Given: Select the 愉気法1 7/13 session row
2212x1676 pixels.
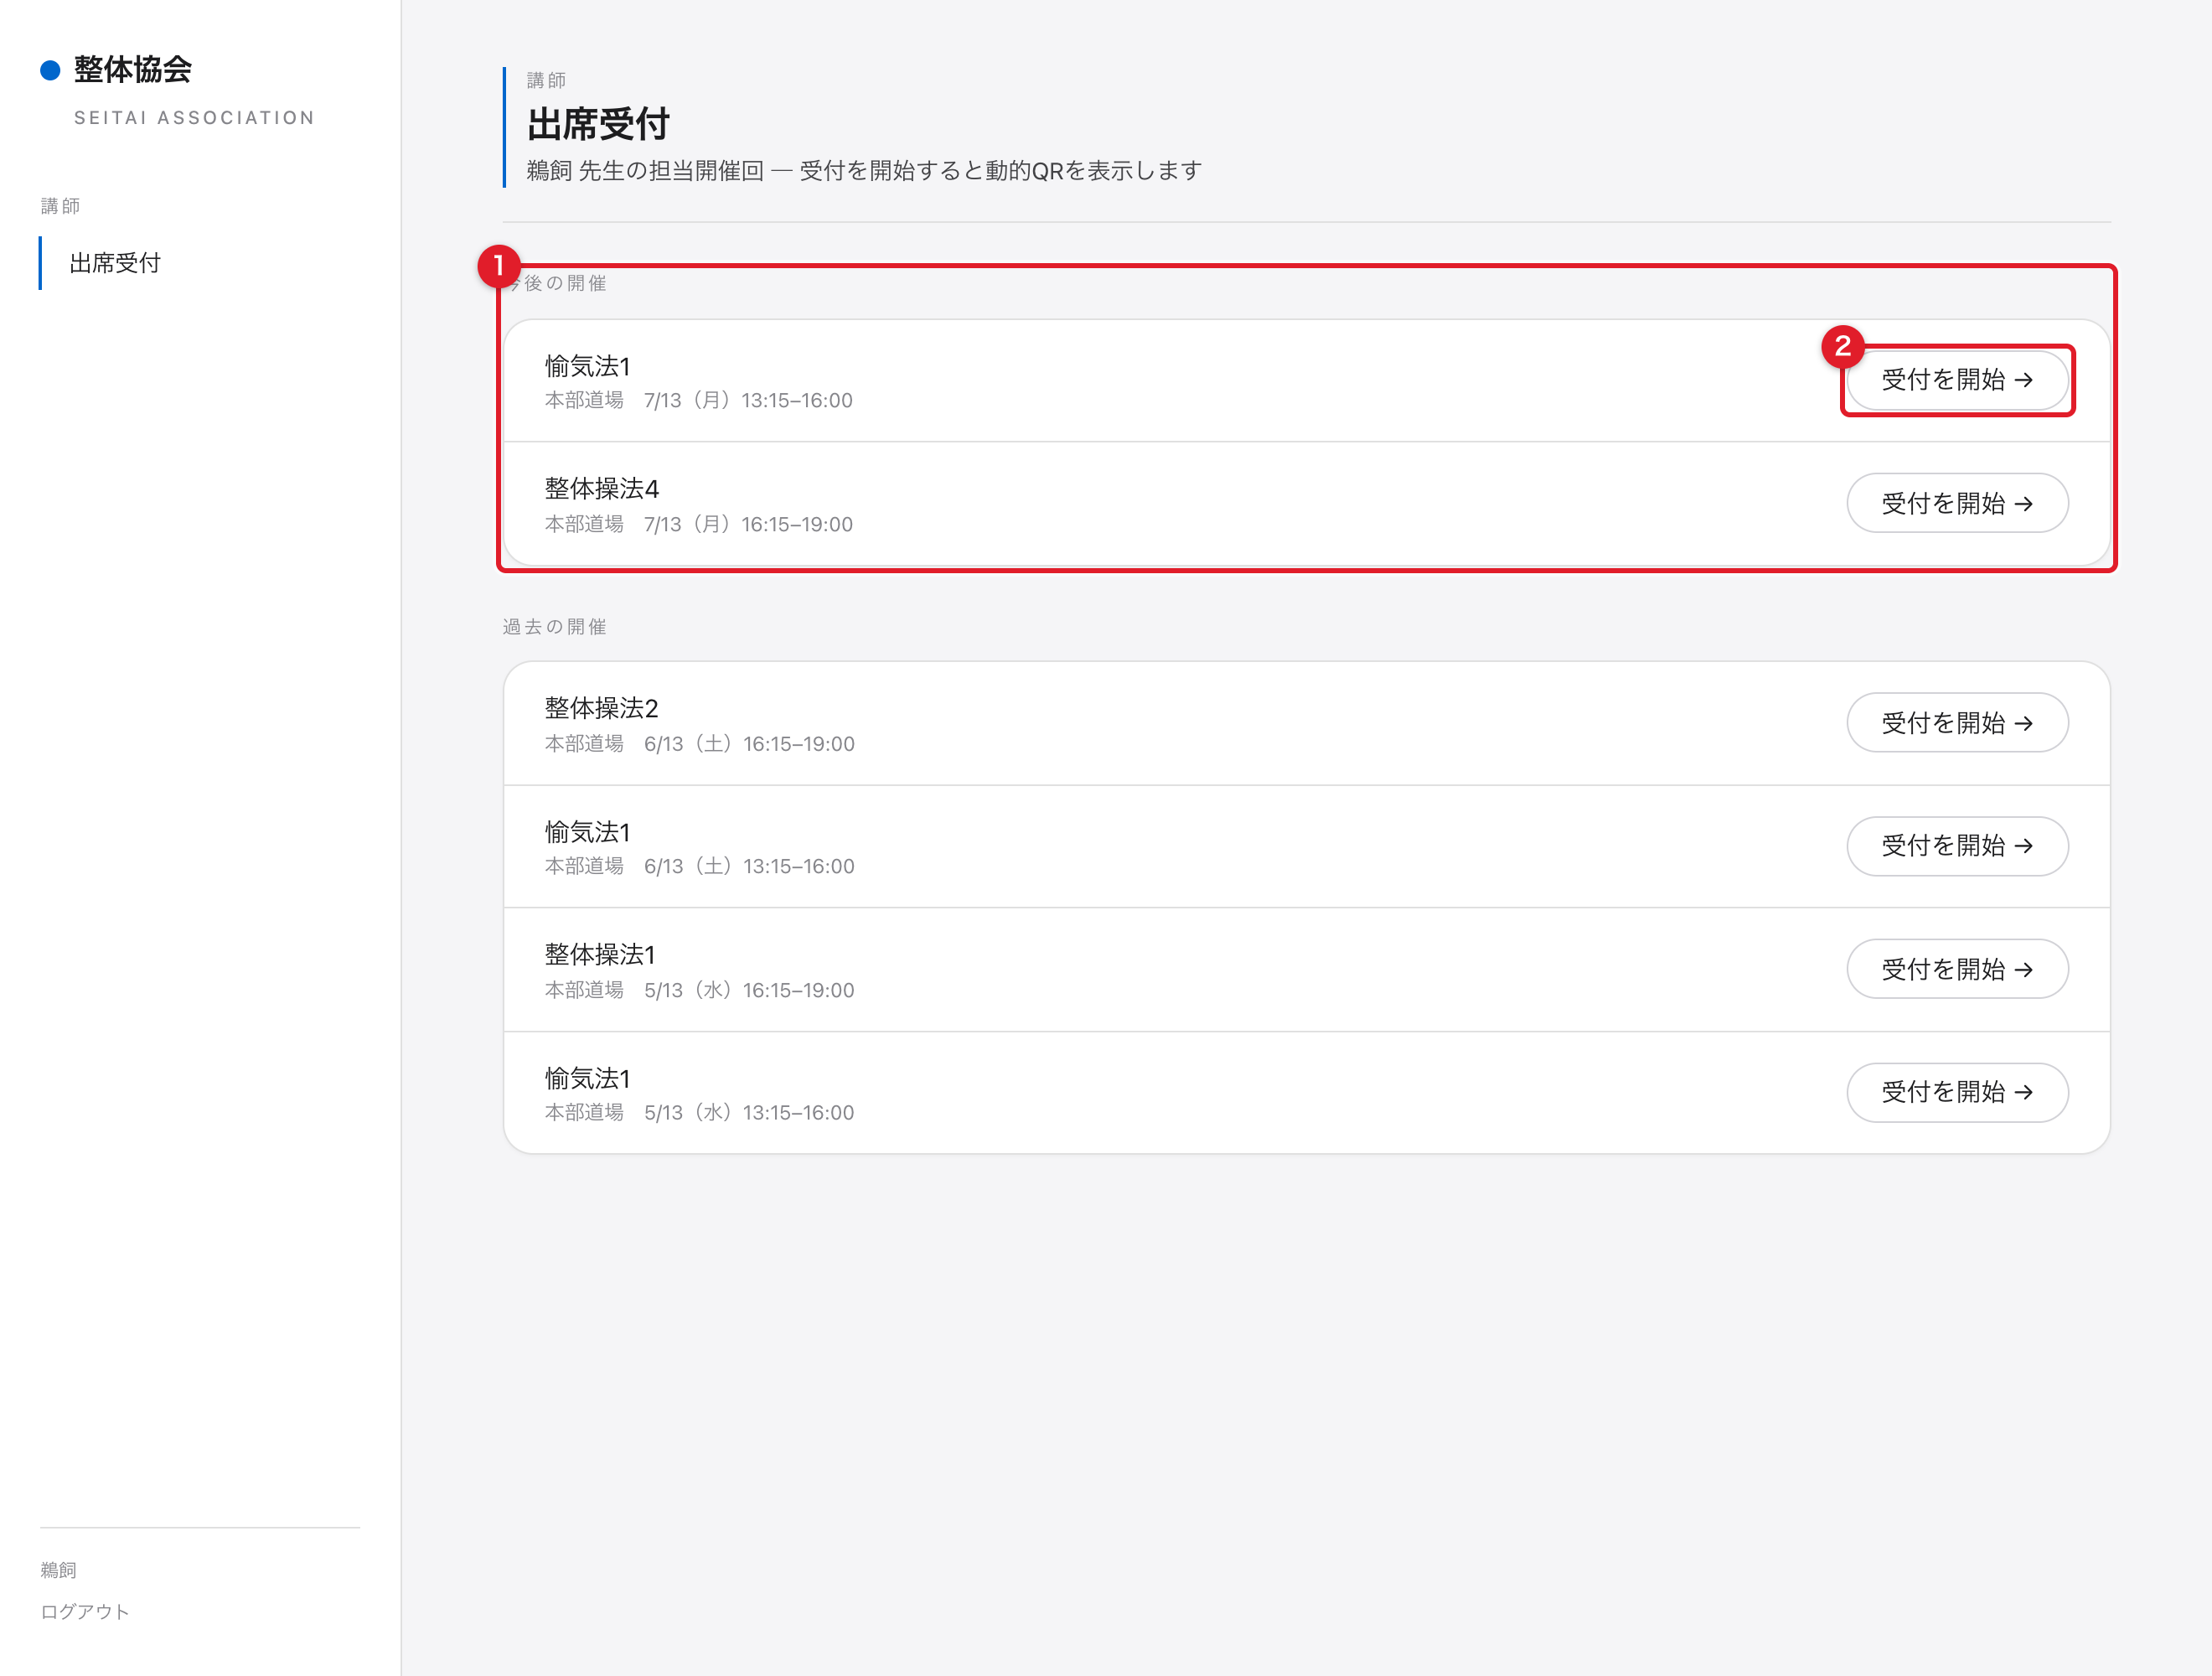Looking at the screenshot, I should click(x=1306, y=381).
